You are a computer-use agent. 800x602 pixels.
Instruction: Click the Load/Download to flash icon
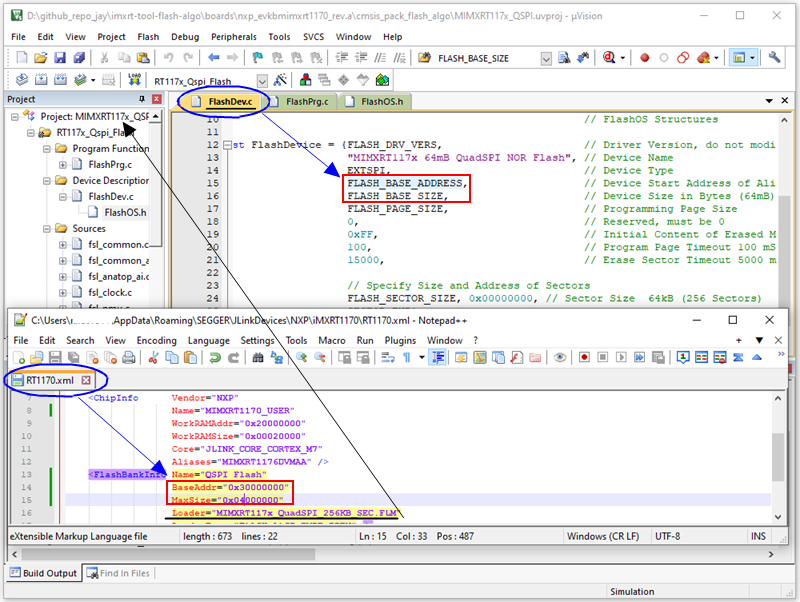pos(134,80)
